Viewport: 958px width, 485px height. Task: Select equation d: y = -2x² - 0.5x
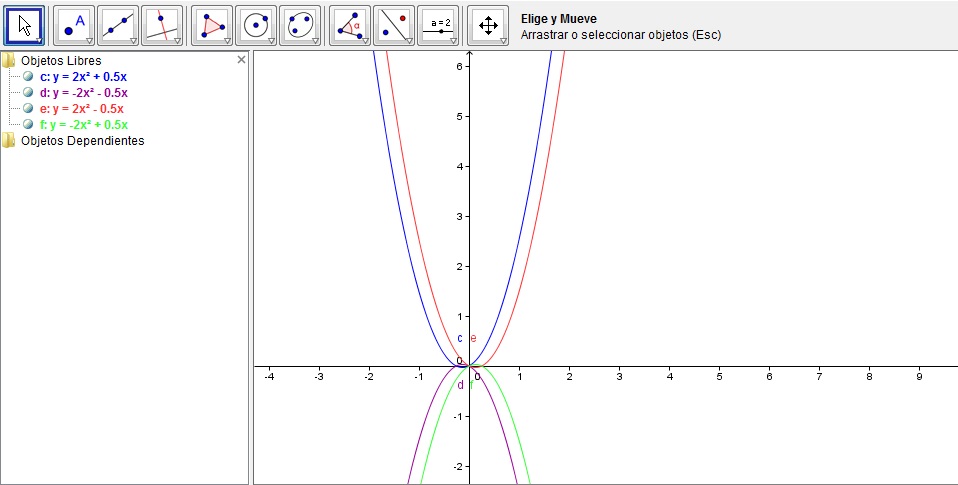pos(84,93)
